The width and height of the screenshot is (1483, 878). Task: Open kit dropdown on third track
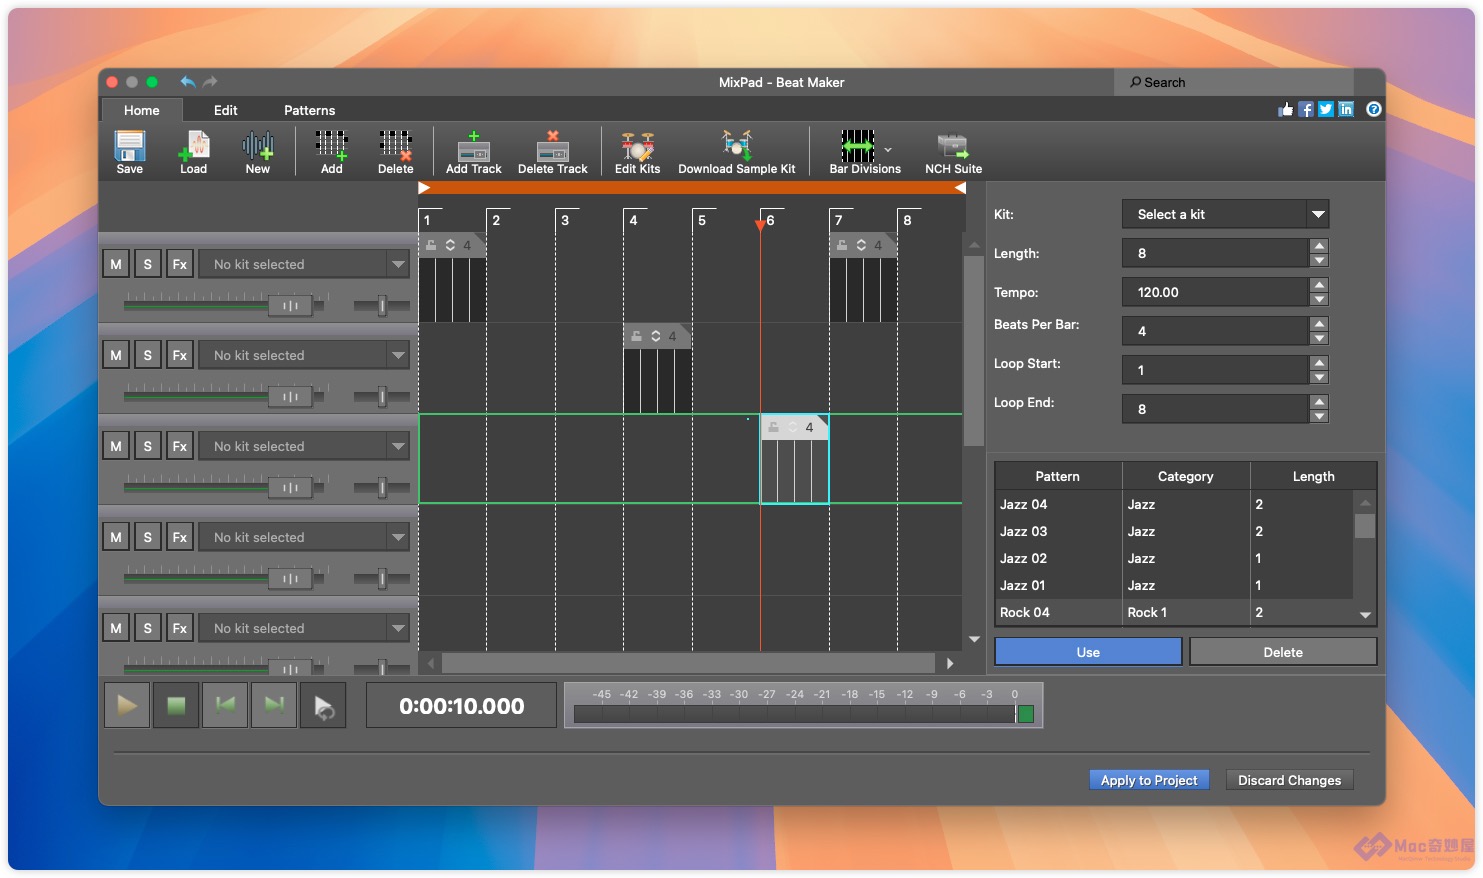304,446
